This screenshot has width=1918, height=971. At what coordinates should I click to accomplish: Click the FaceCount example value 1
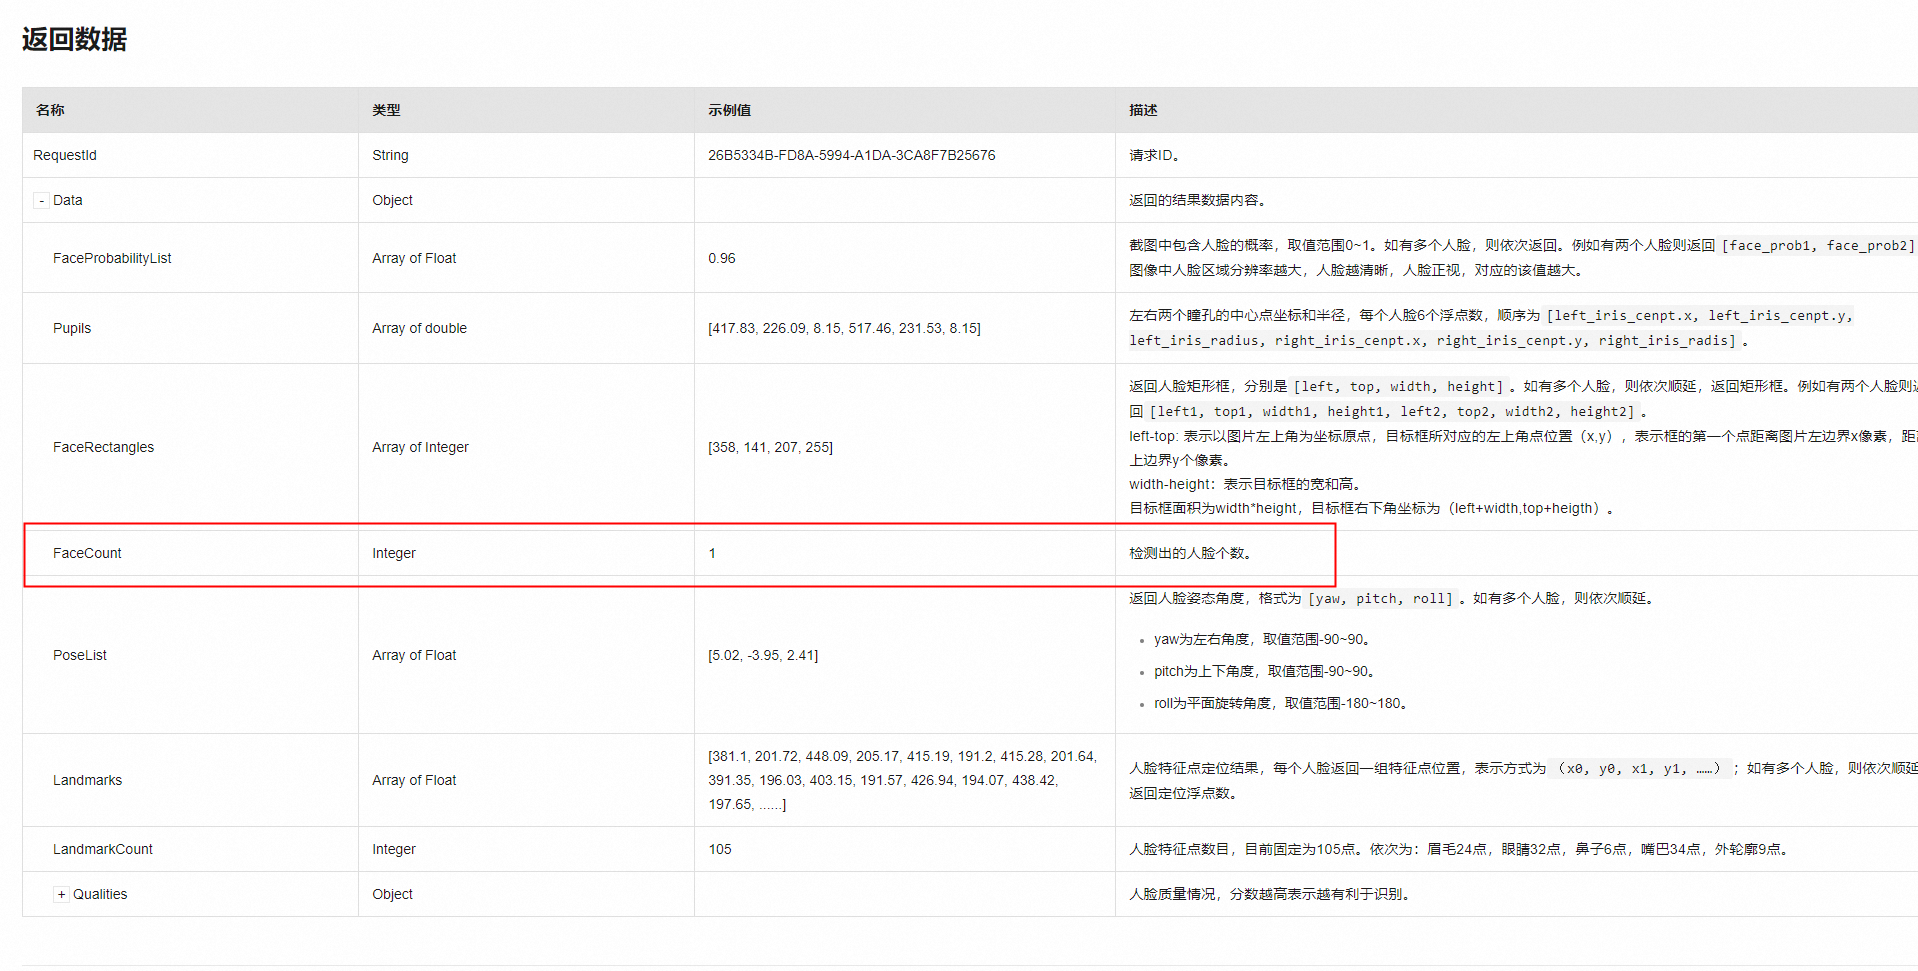[x=712, y=553]
